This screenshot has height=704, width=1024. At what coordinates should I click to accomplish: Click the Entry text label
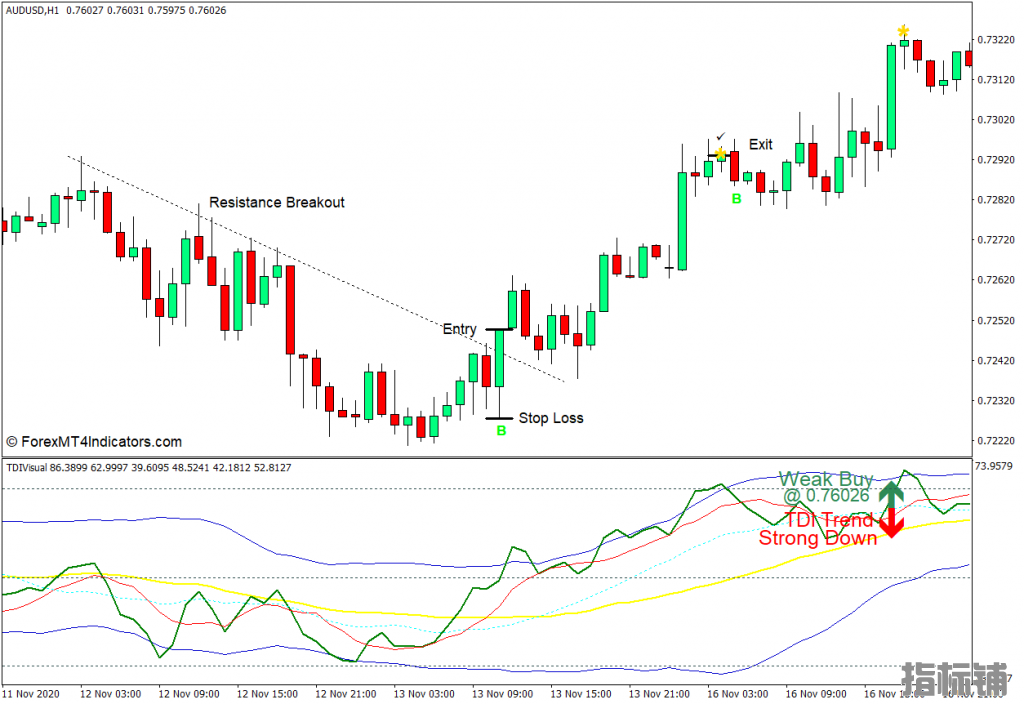(460, 329)
